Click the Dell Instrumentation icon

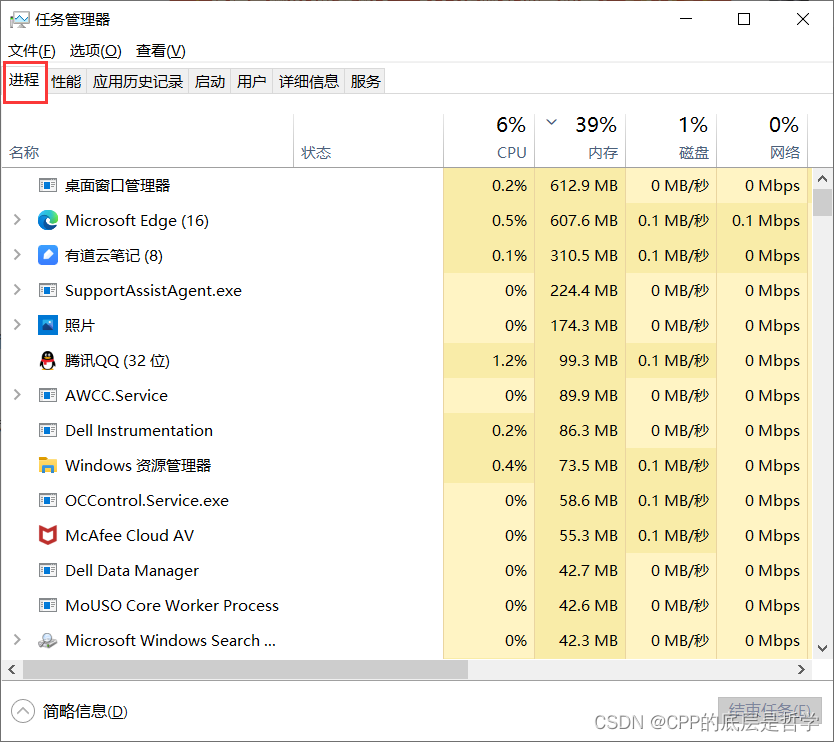(x=48, y=430)
